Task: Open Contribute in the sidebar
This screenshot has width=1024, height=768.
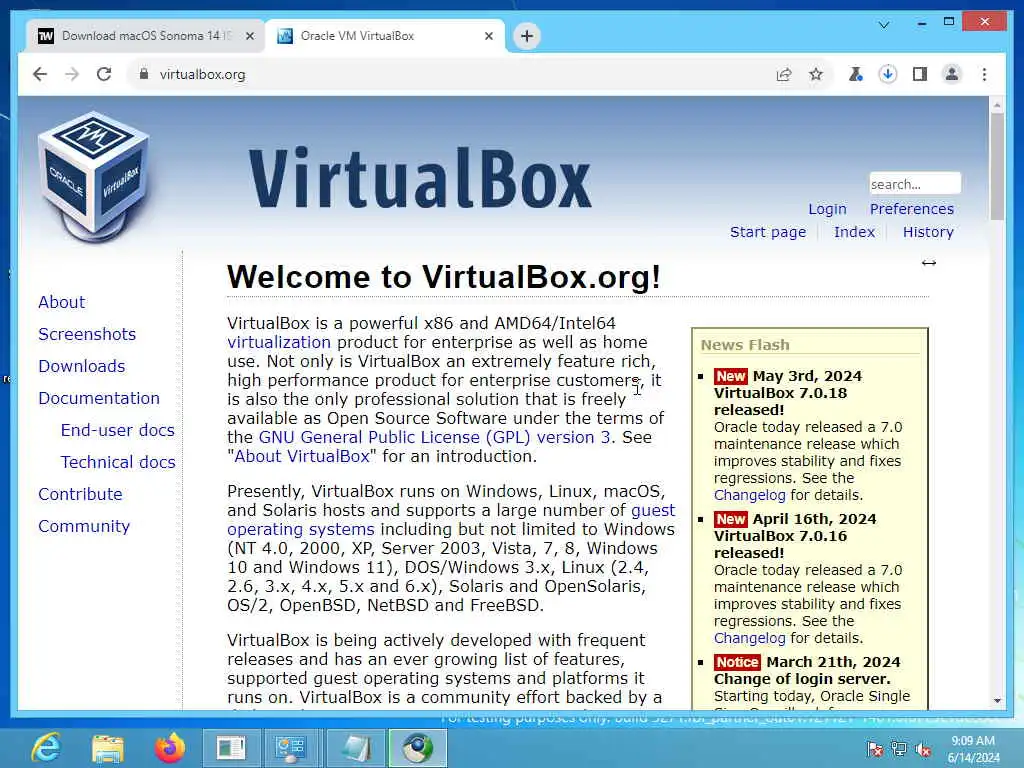Action: [x=80, y=494]
